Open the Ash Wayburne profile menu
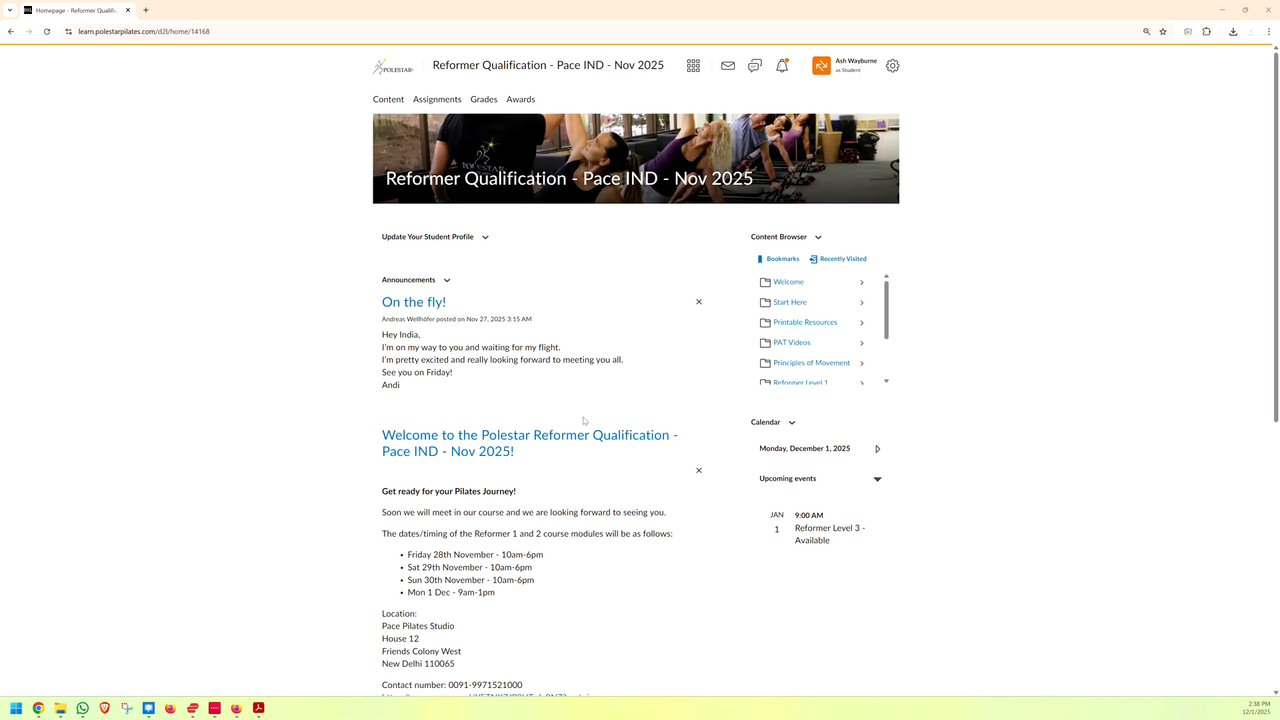The width and height of the screenshot is (1280, 720). [x=845, y=66]
